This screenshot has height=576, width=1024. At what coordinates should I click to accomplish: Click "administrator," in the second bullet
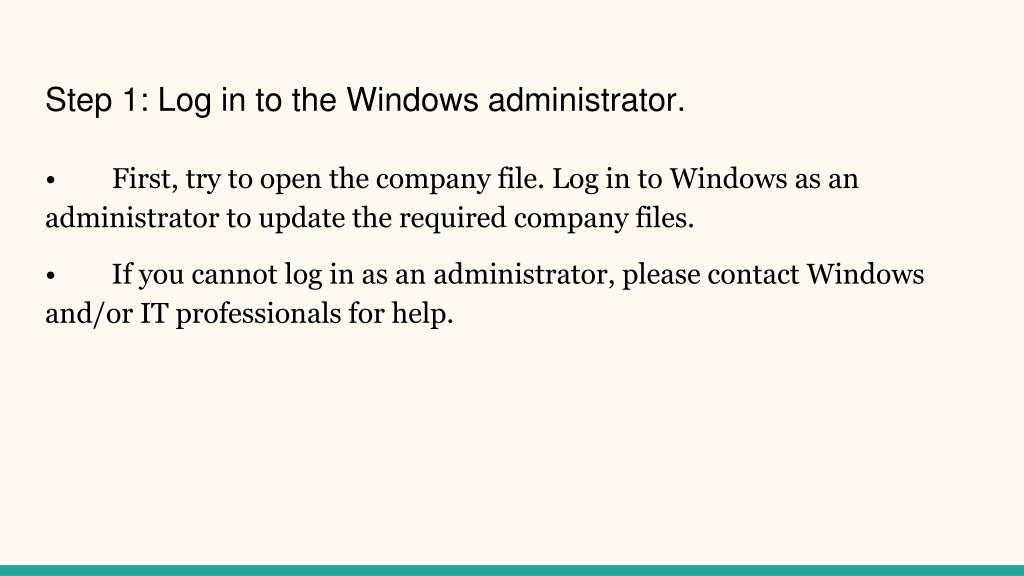524,275
